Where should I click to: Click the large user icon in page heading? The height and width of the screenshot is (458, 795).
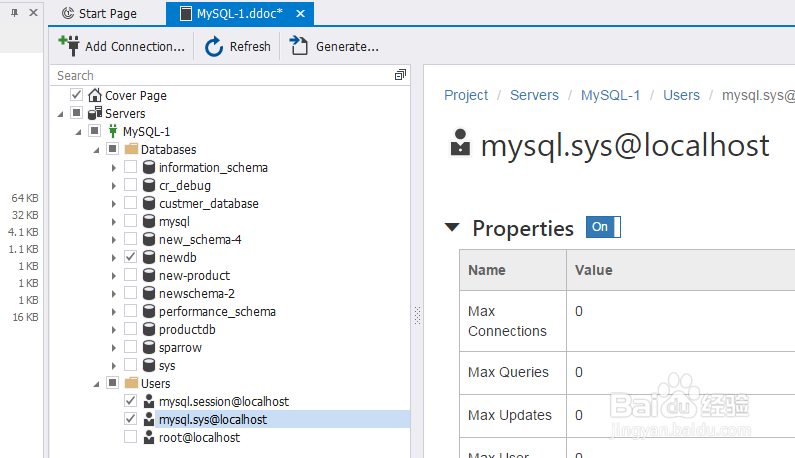[x=460, y=142]
